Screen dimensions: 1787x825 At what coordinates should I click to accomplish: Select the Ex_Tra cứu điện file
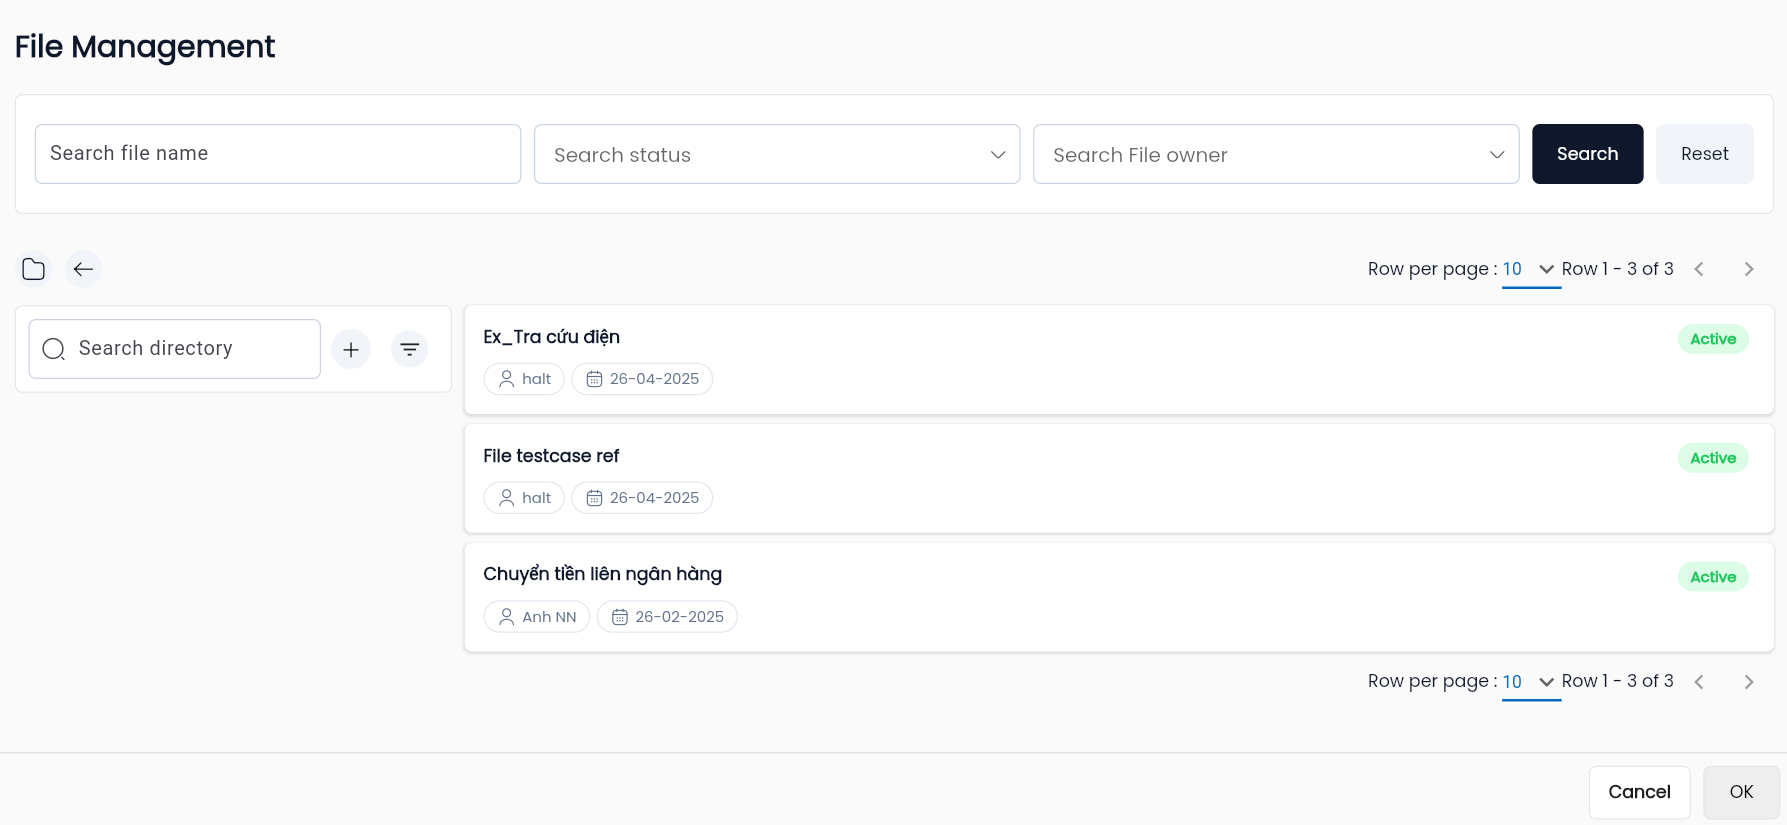1119,360
